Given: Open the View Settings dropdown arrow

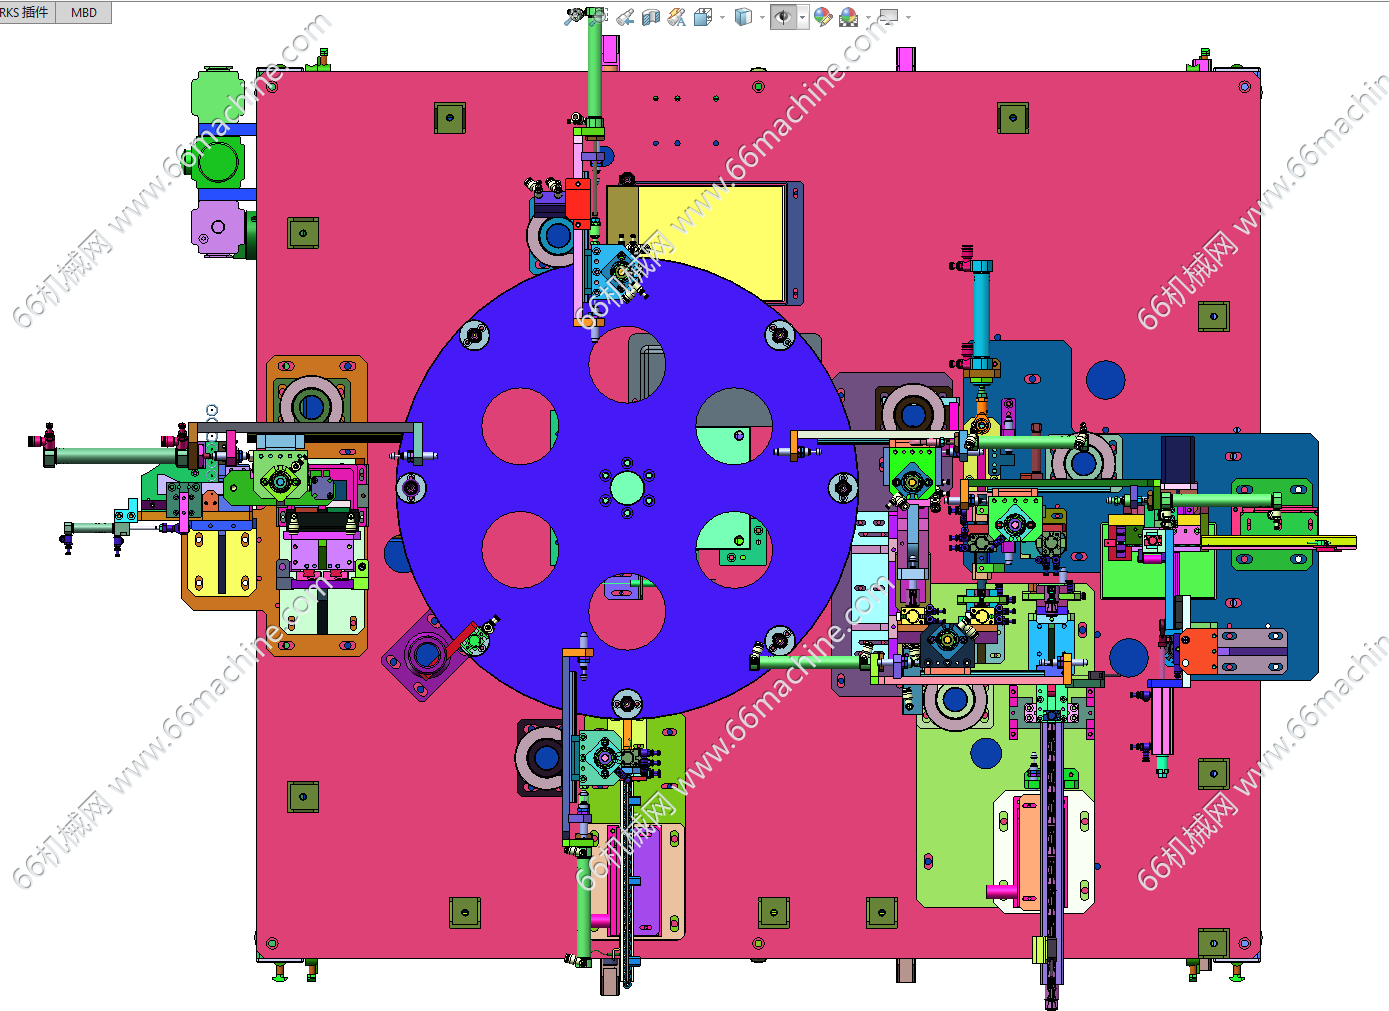Looking at the screenshot, I should point(907,17).
